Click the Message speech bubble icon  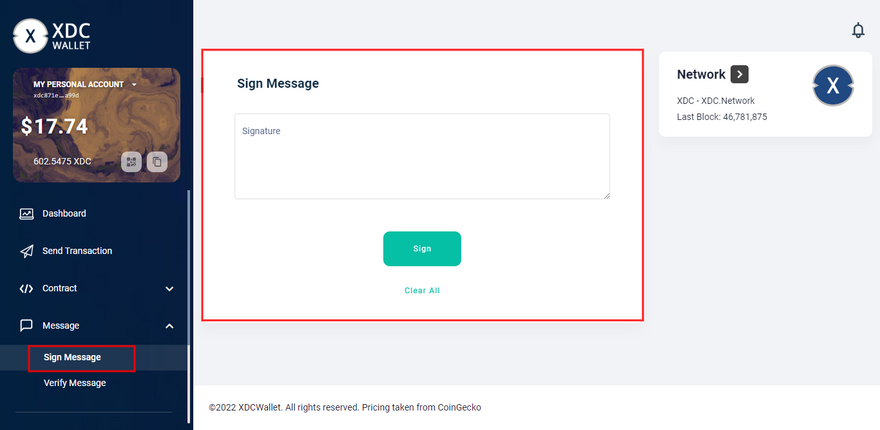click(26, 325)
